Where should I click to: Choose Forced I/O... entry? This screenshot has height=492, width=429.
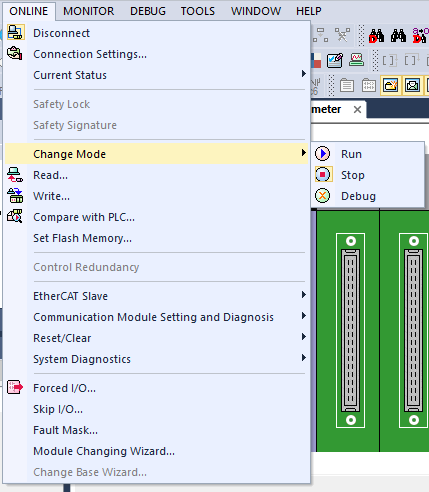pyautogui.click(x=157, y=388)
